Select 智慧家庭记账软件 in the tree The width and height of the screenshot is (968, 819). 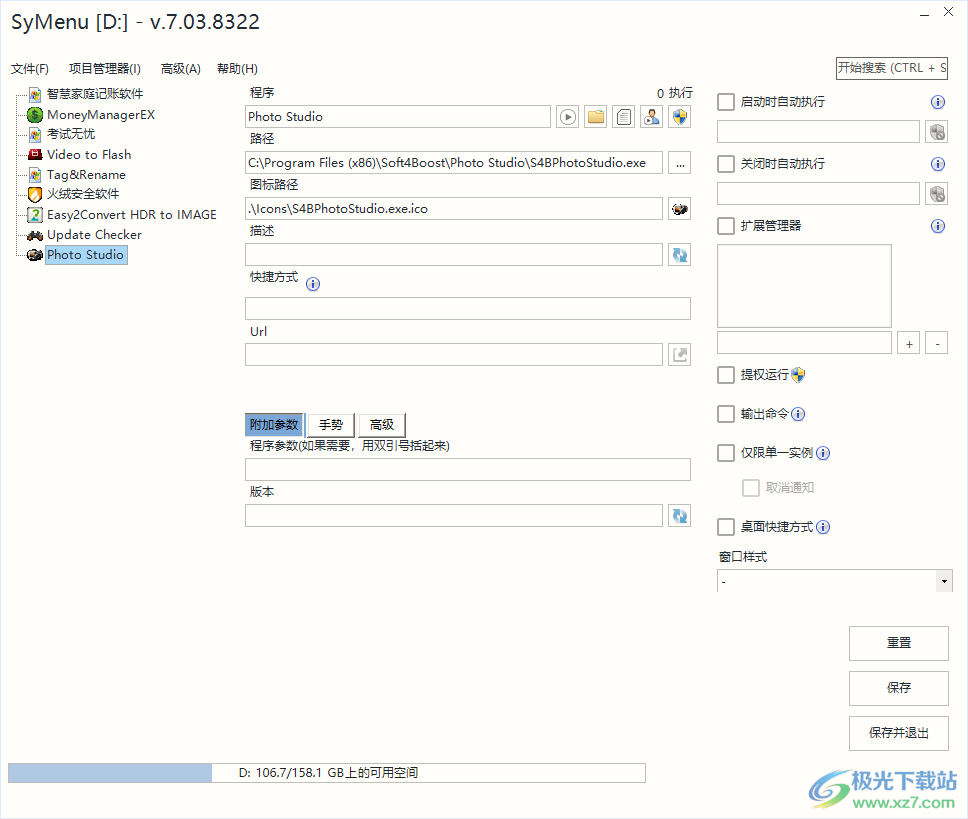95,94
